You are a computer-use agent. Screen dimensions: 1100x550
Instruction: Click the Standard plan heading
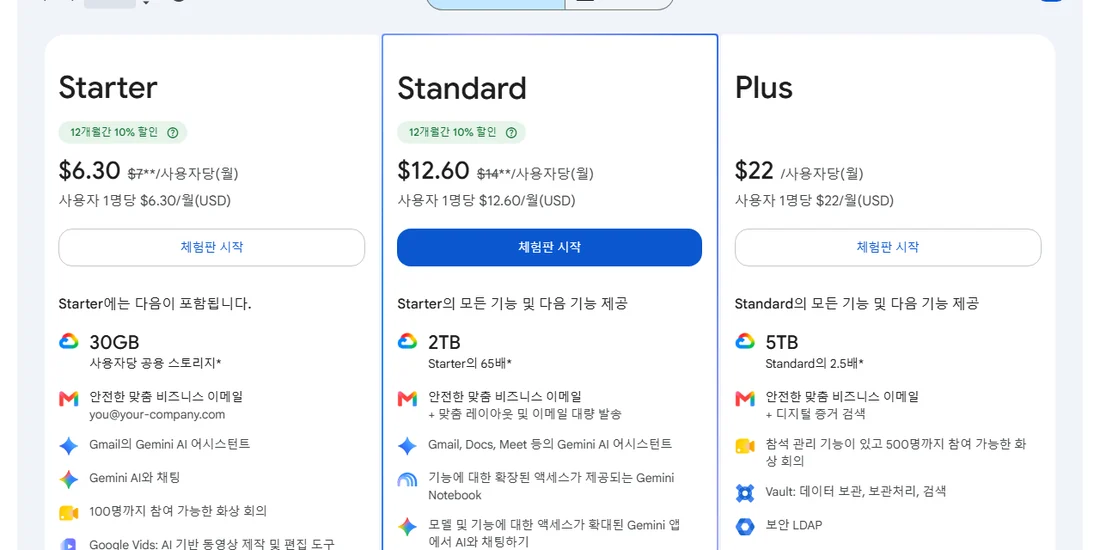coord(462,88)
